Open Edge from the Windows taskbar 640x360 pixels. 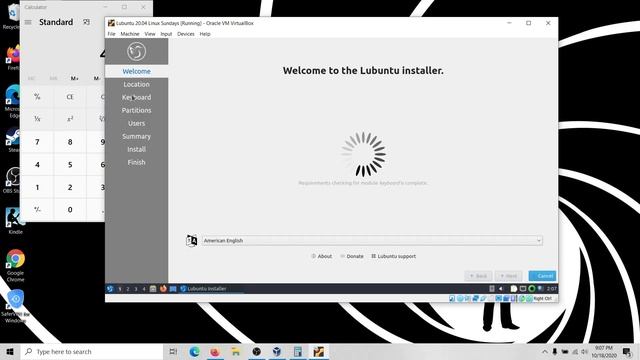coord(194,351)
